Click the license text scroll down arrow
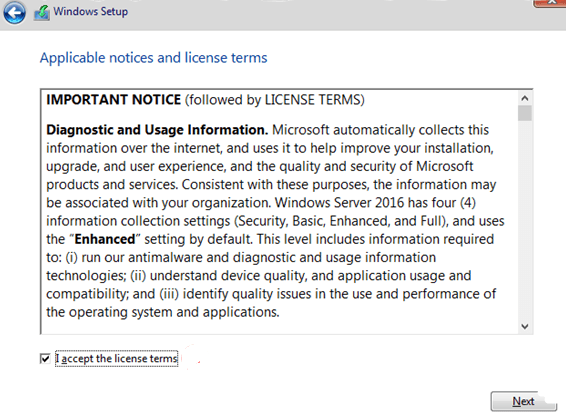Viewport: 566px width, 418px height. [525, 326]
